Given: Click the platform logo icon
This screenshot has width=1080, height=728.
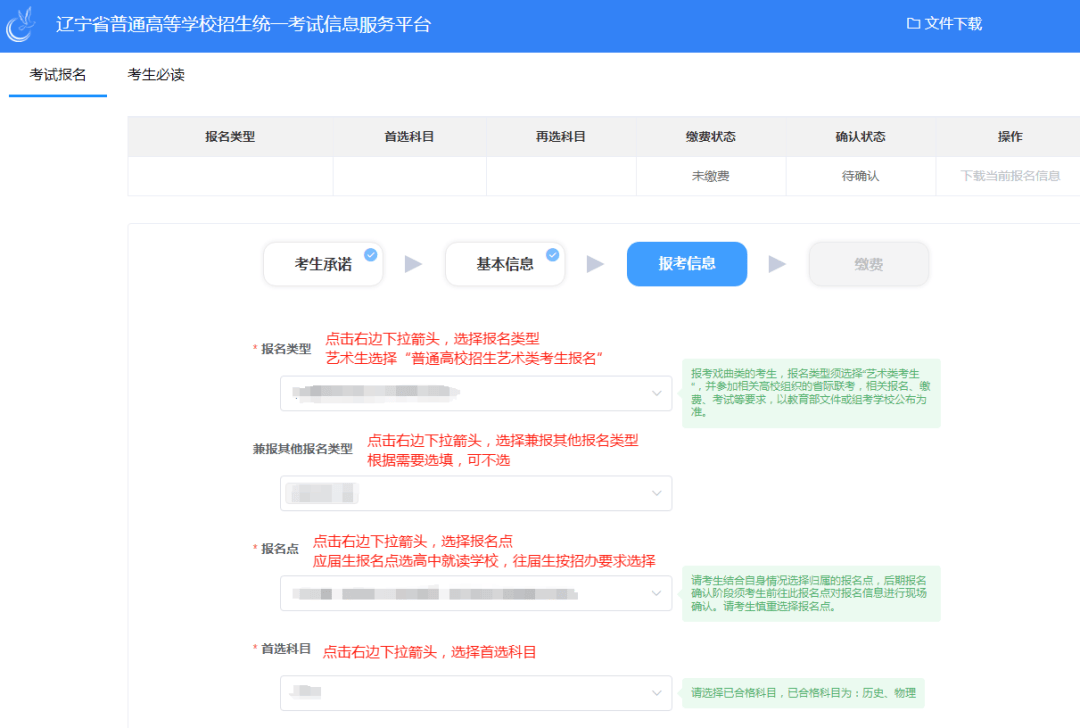Looking at the screenshot, I should (x=22, y=25).
